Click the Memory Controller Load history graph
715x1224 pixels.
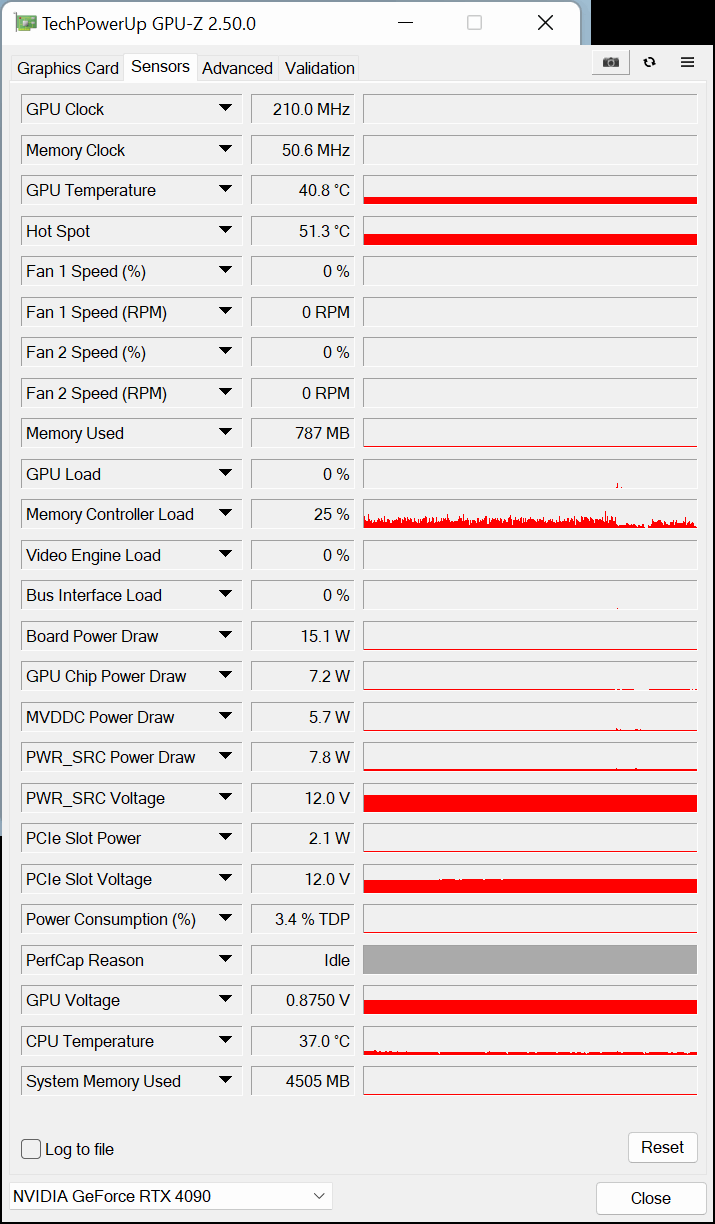530,514
